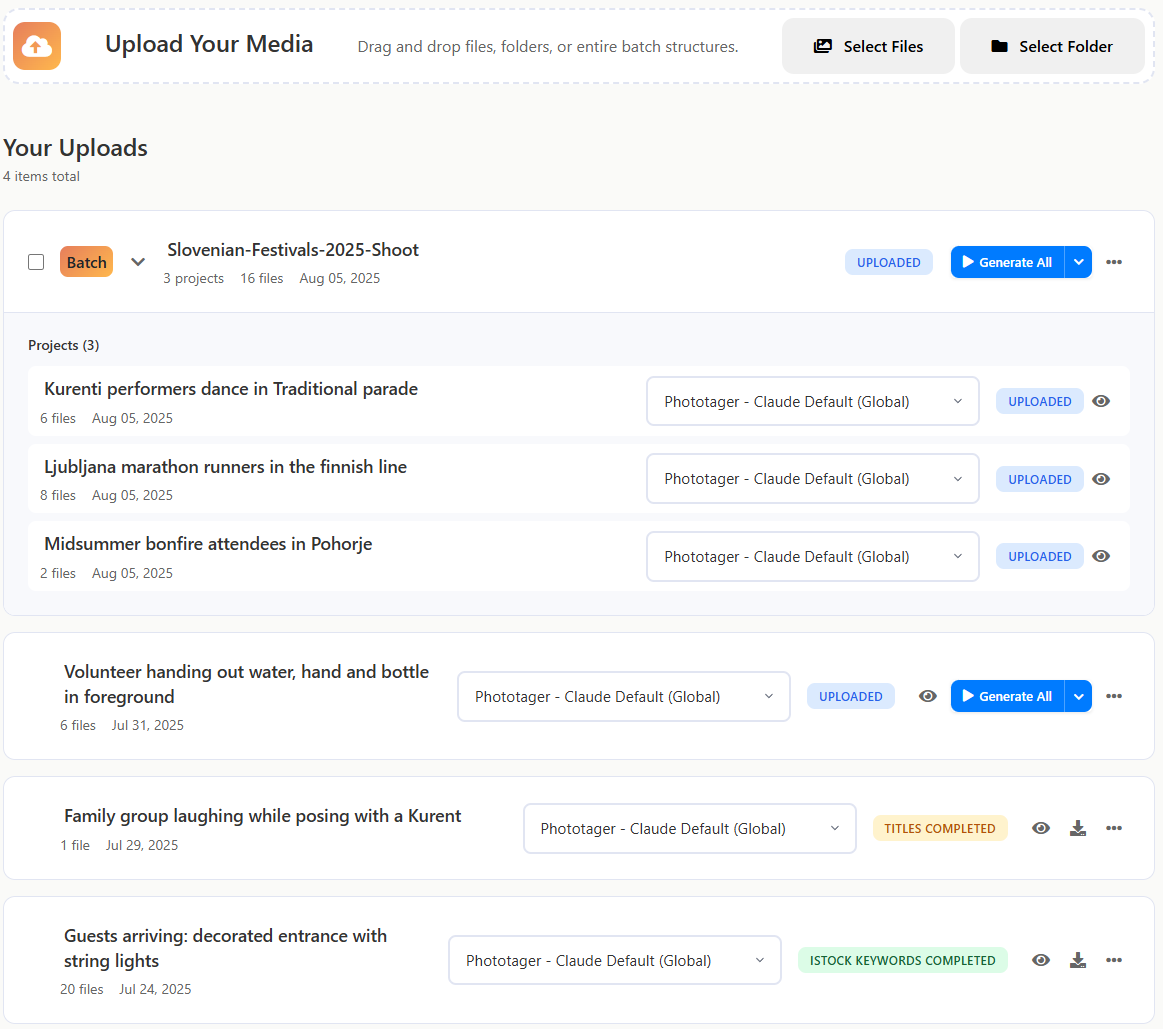Preview the Volunteer handing out water project
The height and width of the screenshot is (1029, 1163).
click(x=928, y=696)
